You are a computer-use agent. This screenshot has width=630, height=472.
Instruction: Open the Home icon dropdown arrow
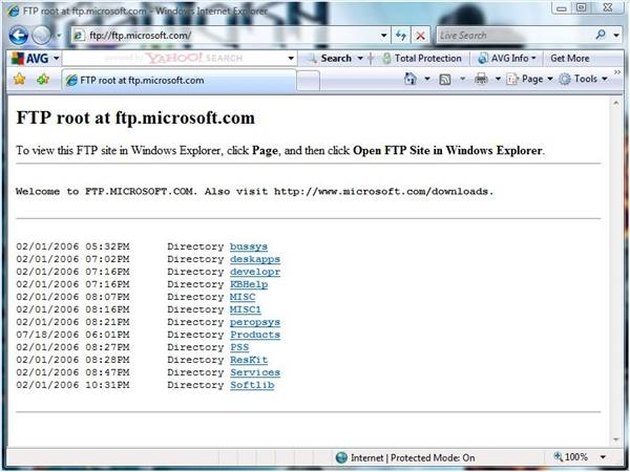pyautogui.click(x=427, y=79)
